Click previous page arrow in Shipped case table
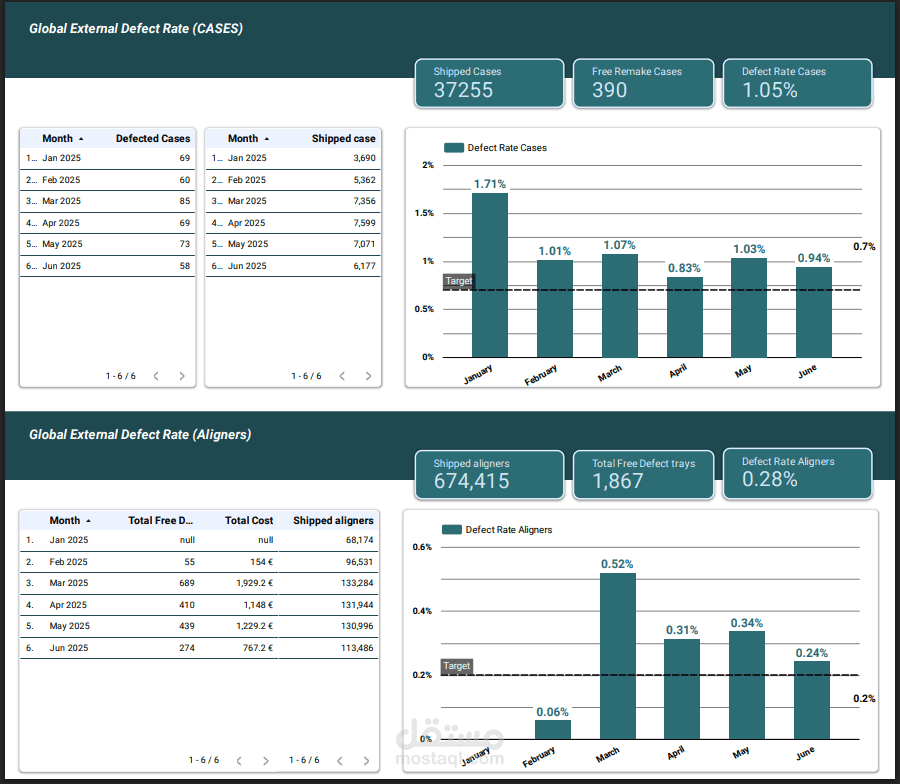This screenshot has width=900, height=784. click(342, 376)
